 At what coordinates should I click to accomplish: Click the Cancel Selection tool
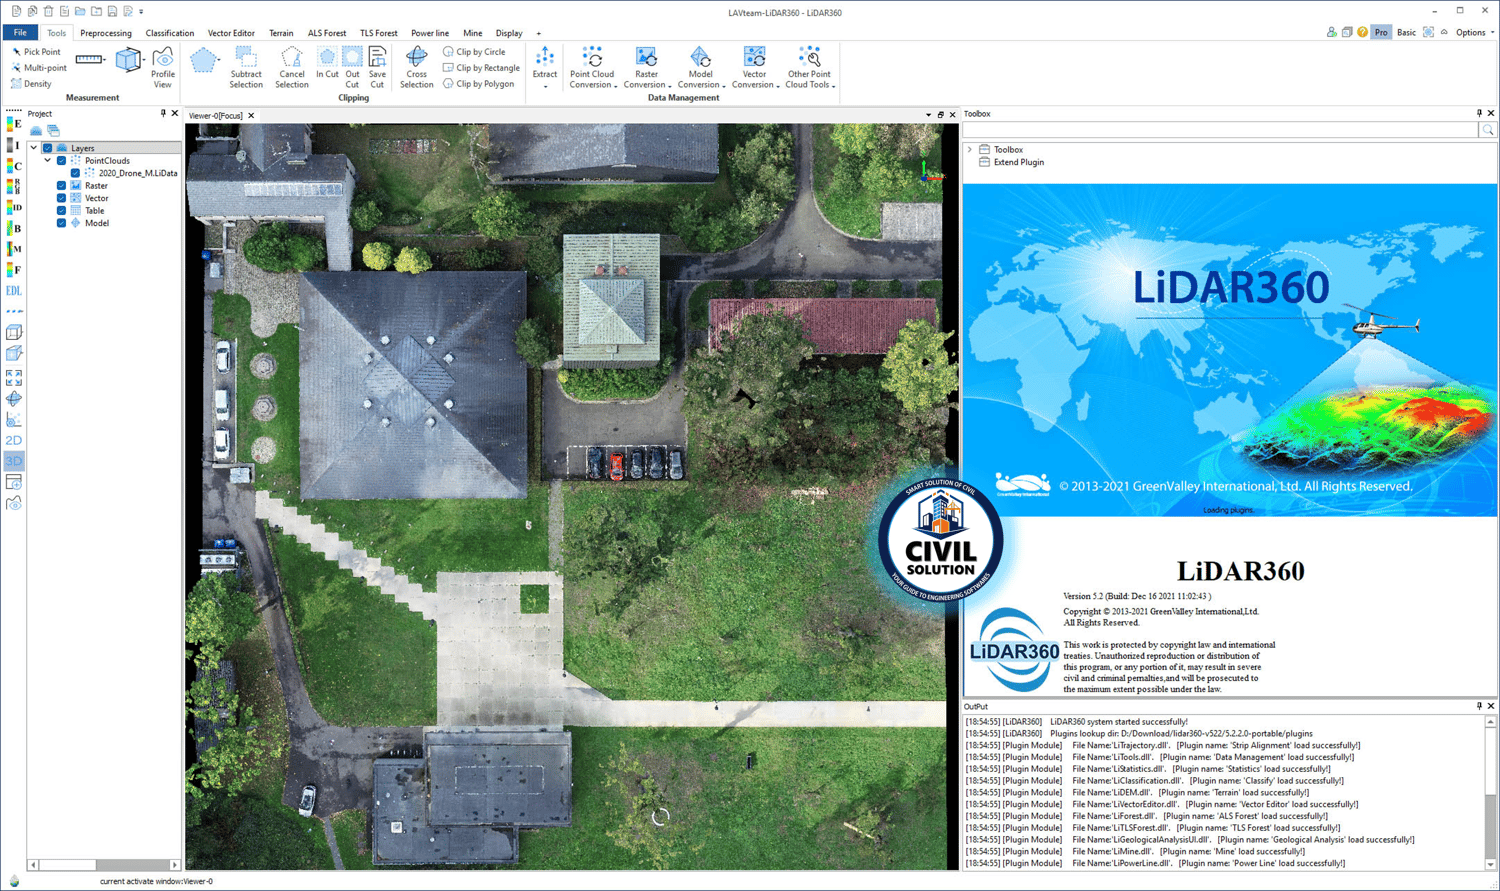[292, 68]
